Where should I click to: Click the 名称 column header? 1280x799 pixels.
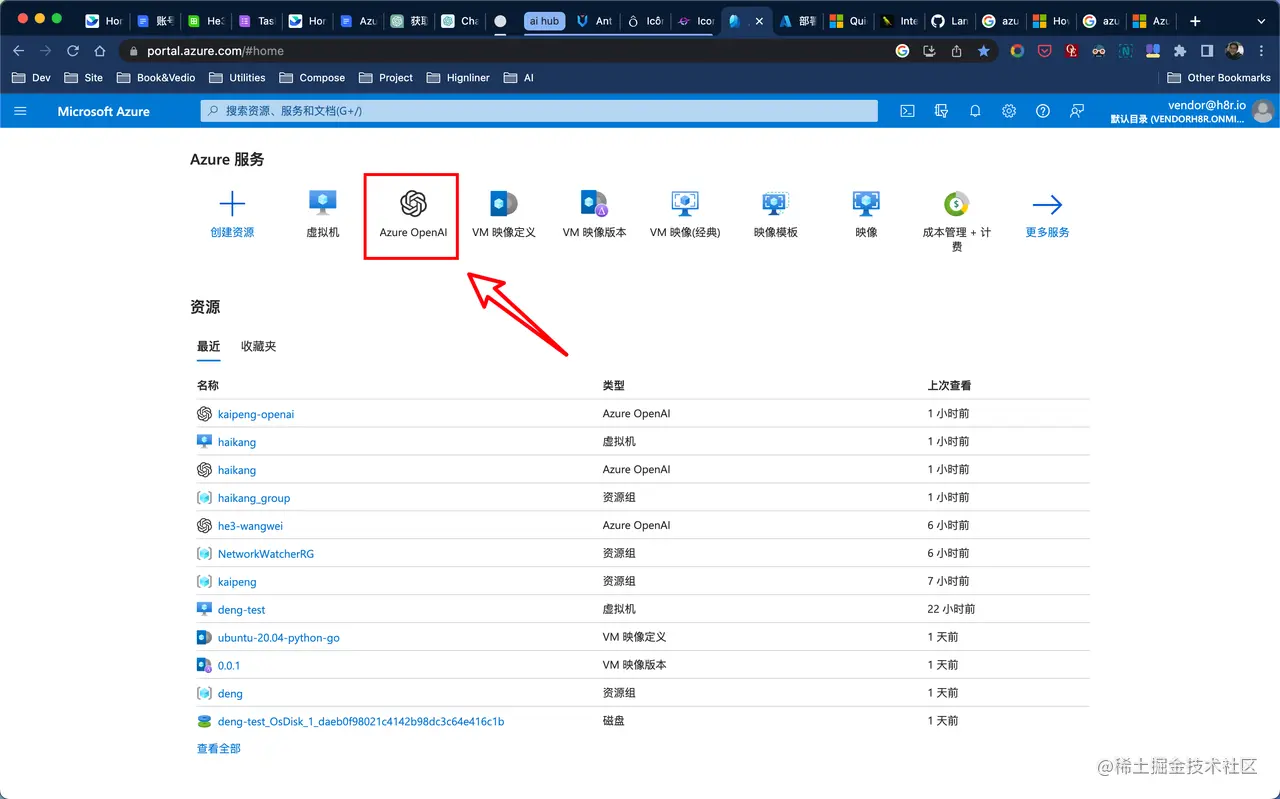(x=208, y=385)
